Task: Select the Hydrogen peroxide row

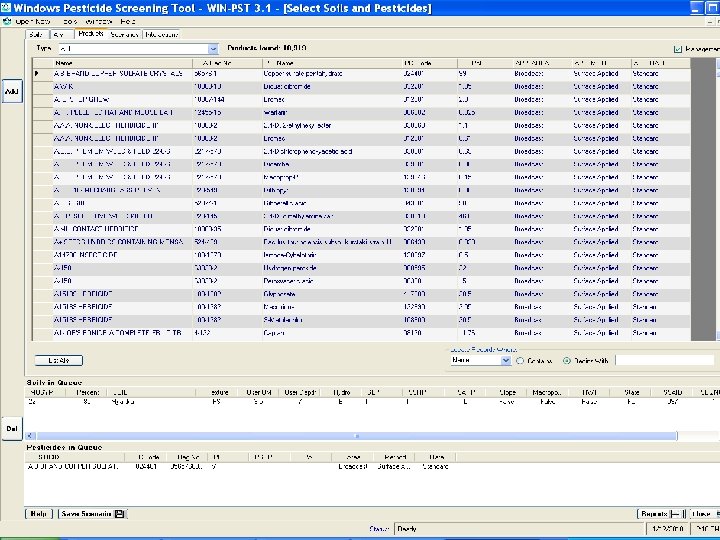Action: (x=361, y=268)
